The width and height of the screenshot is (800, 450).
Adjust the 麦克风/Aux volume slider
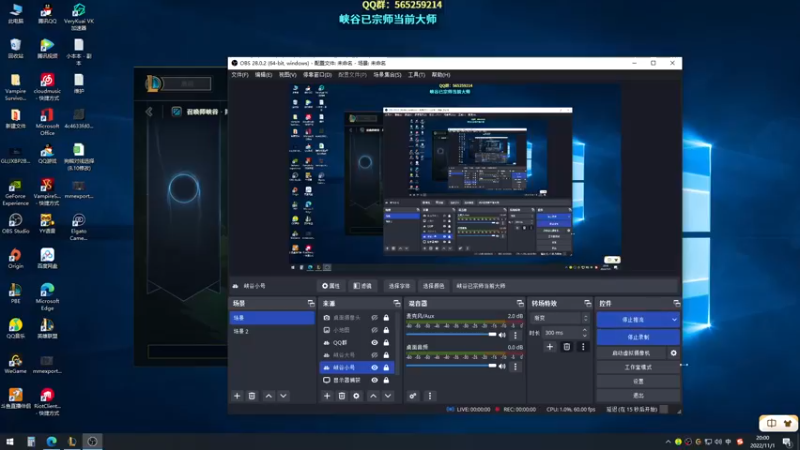point(452,335)
